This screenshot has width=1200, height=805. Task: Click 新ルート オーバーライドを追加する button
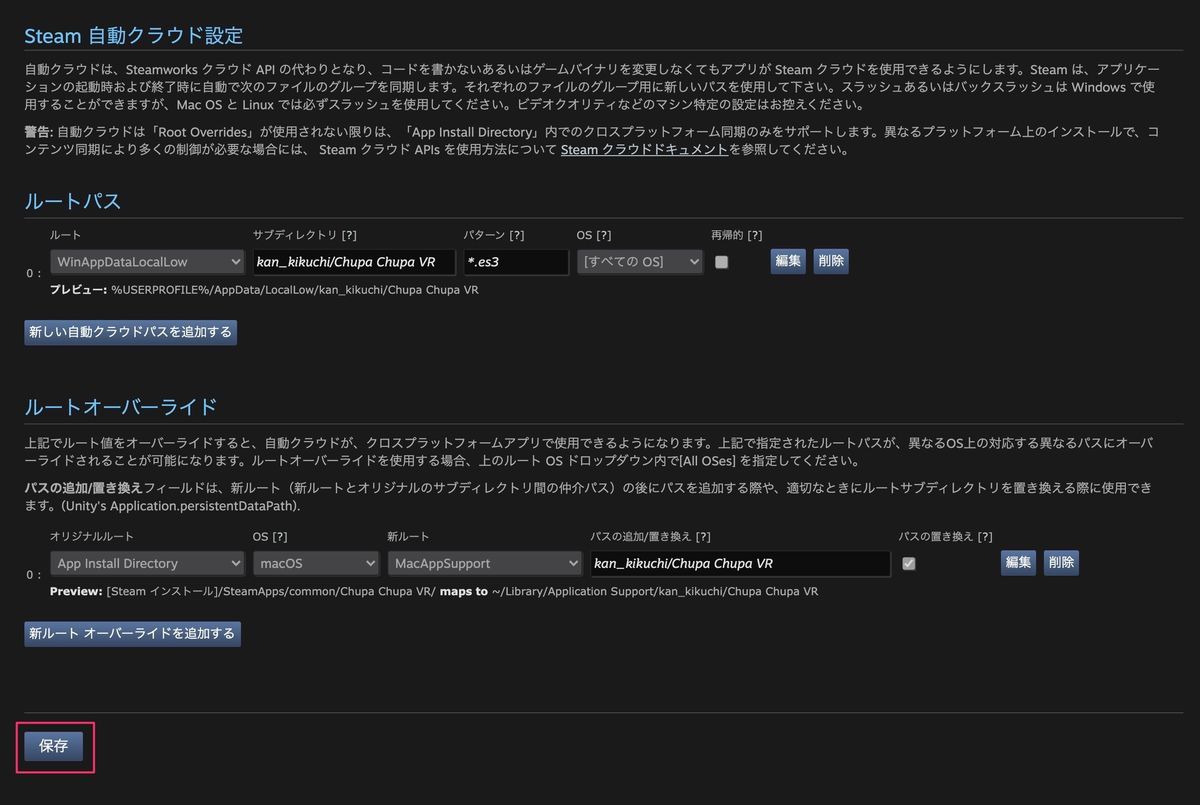tap(133, 634)
